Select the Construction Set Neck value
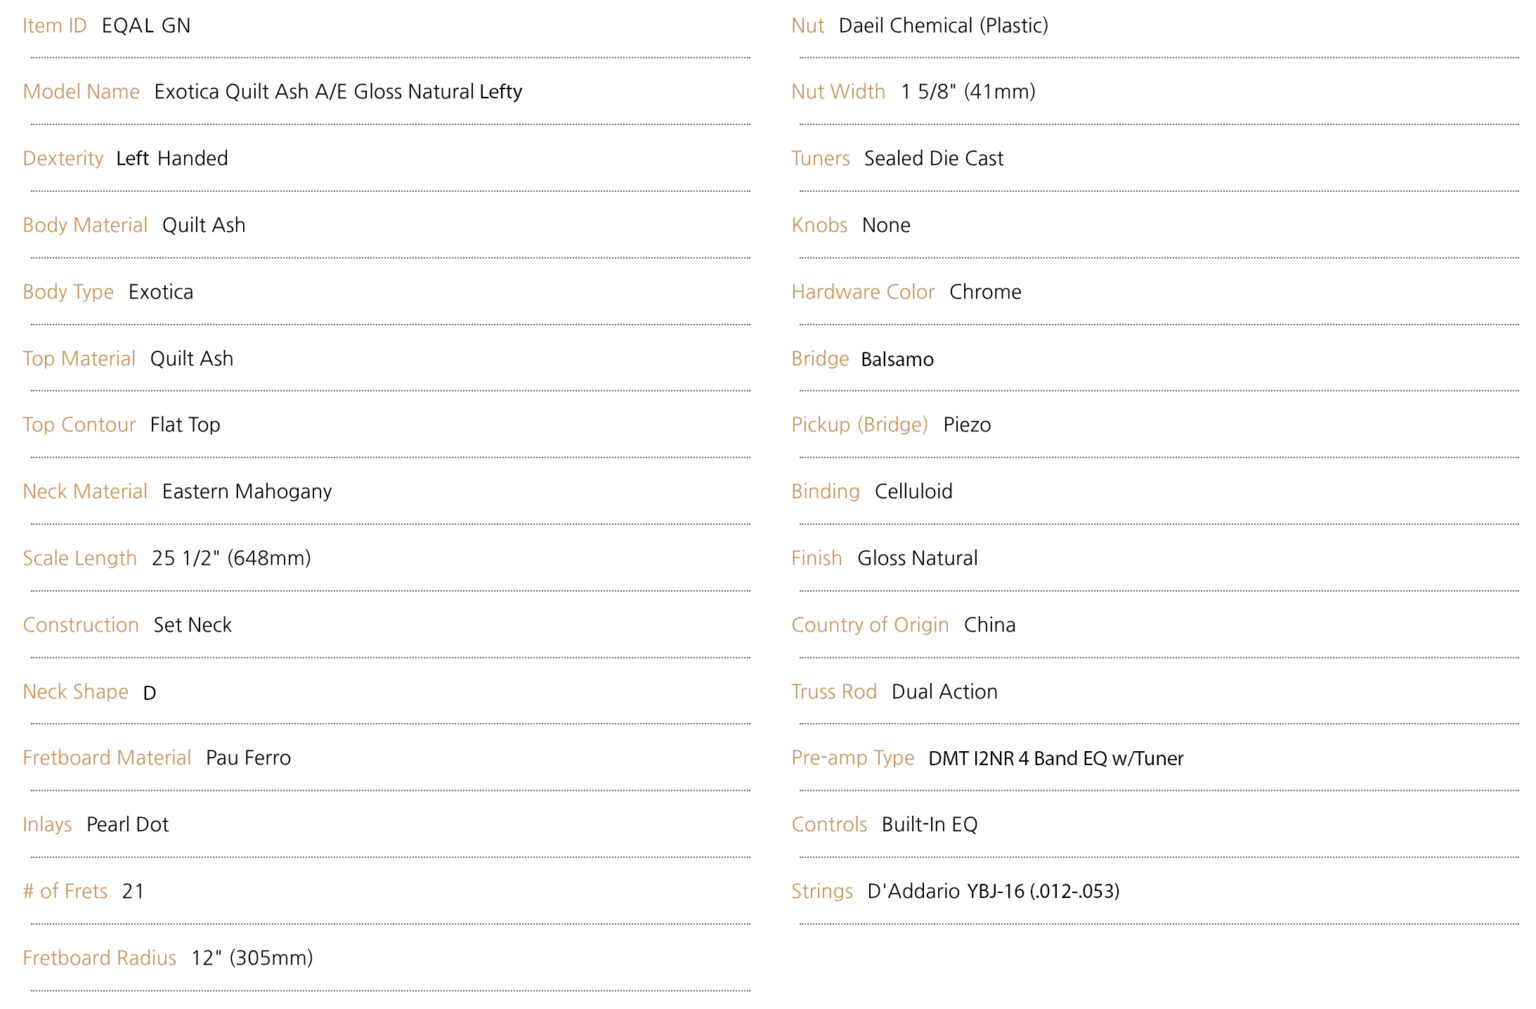The width and height of the screenshot is (1536, 1009). coord(193,625)
